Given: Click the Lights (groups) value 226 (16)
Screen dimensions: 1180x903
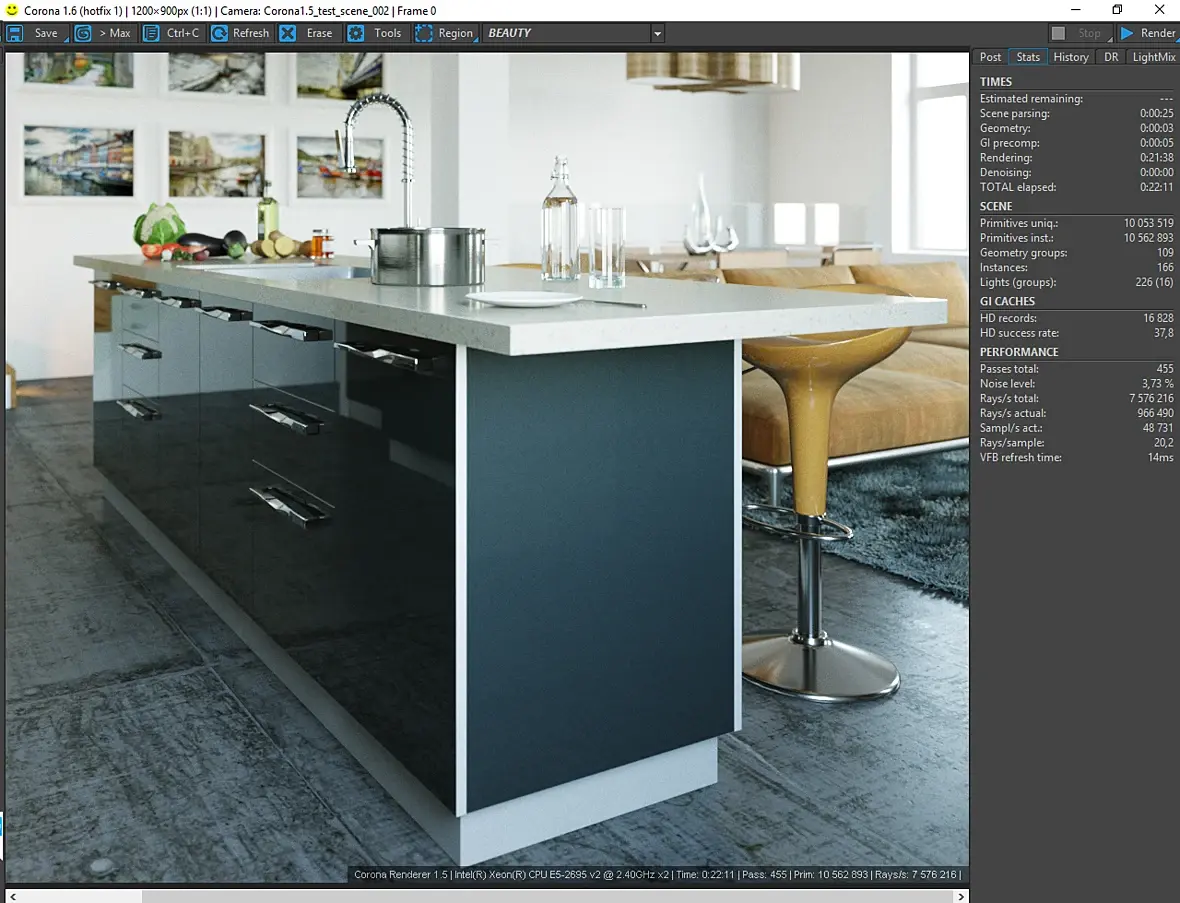Looking at the screenshot, I should click(x=1154, y=282).
